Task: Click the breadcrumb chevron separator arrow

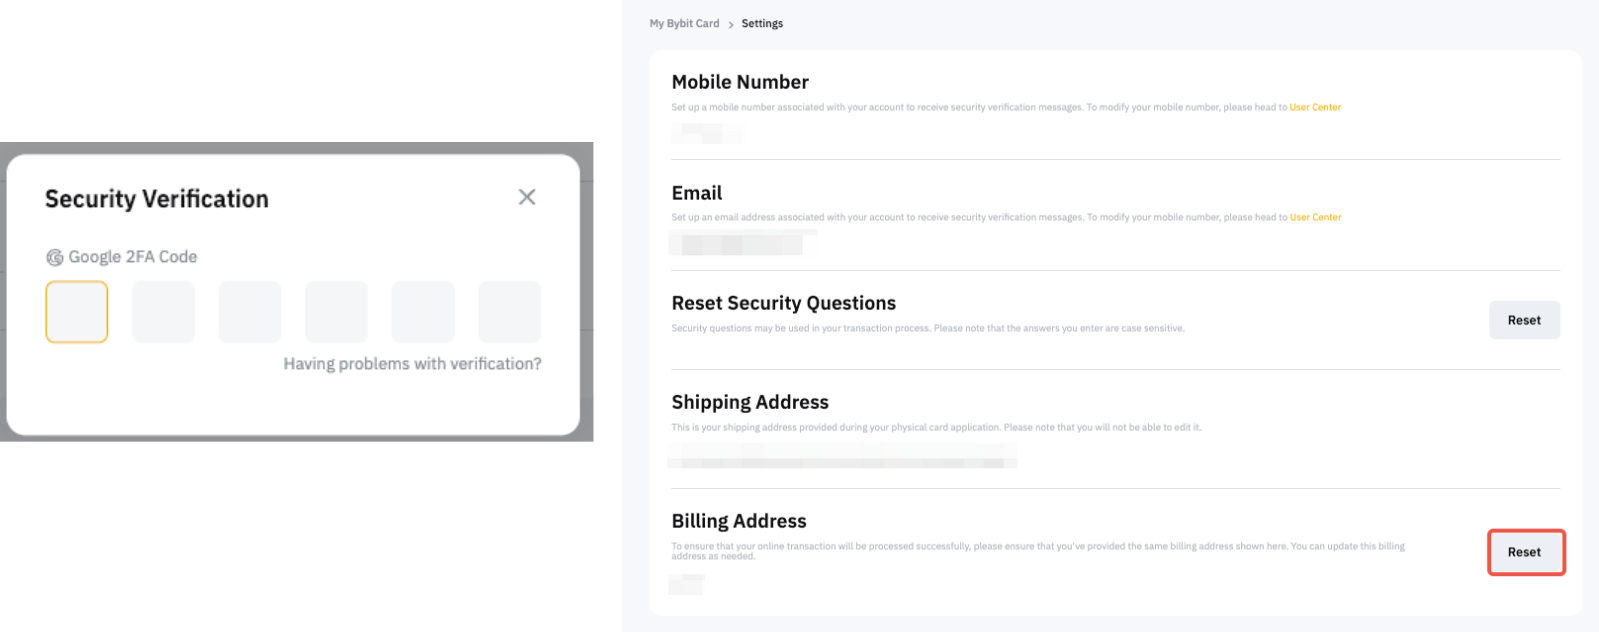Action: [731, 24]
